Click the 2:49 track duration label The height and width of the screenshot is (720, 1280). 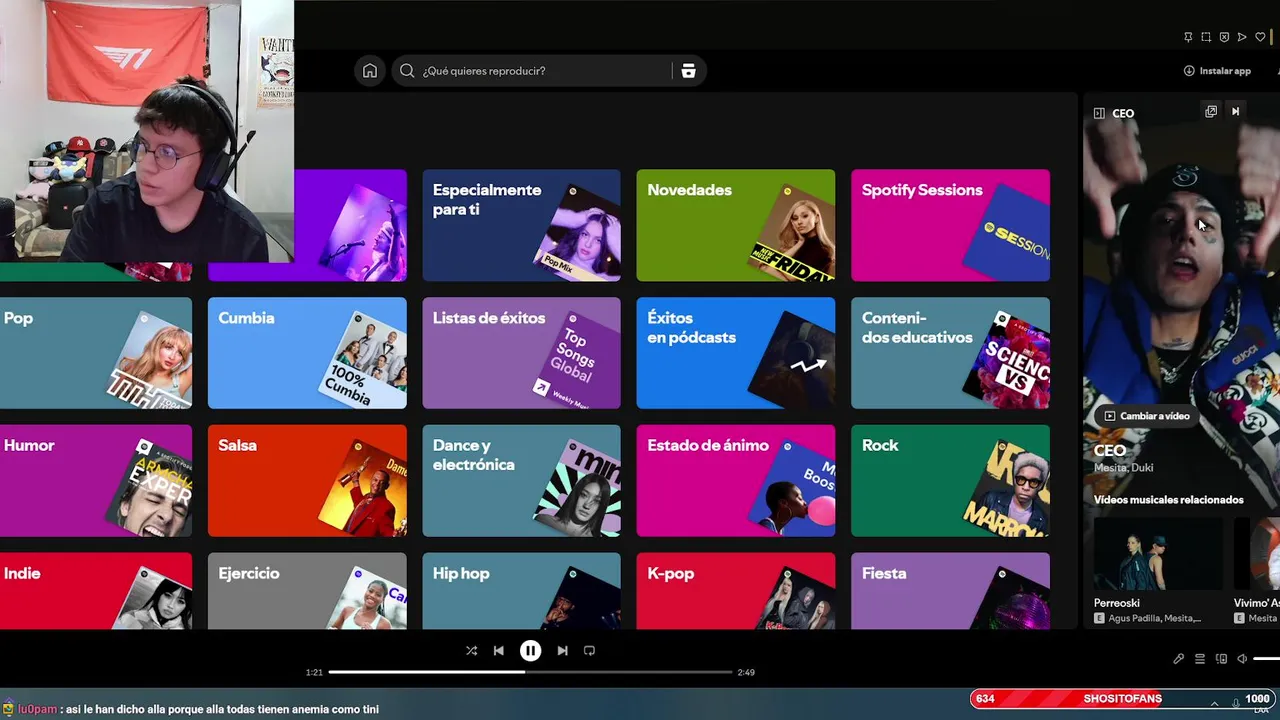[x=746, y=673]
